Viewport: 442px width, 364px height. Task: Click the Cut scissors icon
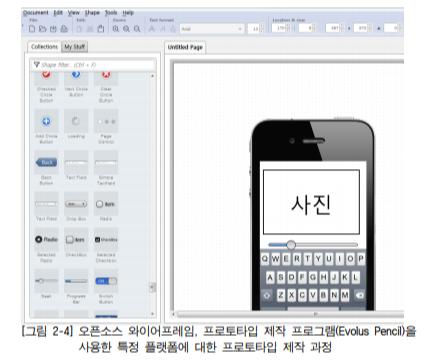(x=90, y=29)
